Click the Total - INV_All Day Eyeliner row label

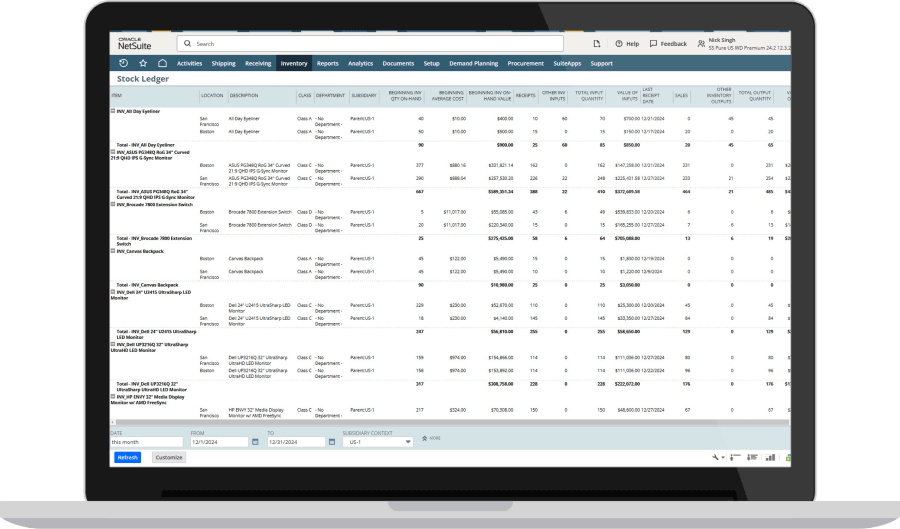(x=145, y=145)
